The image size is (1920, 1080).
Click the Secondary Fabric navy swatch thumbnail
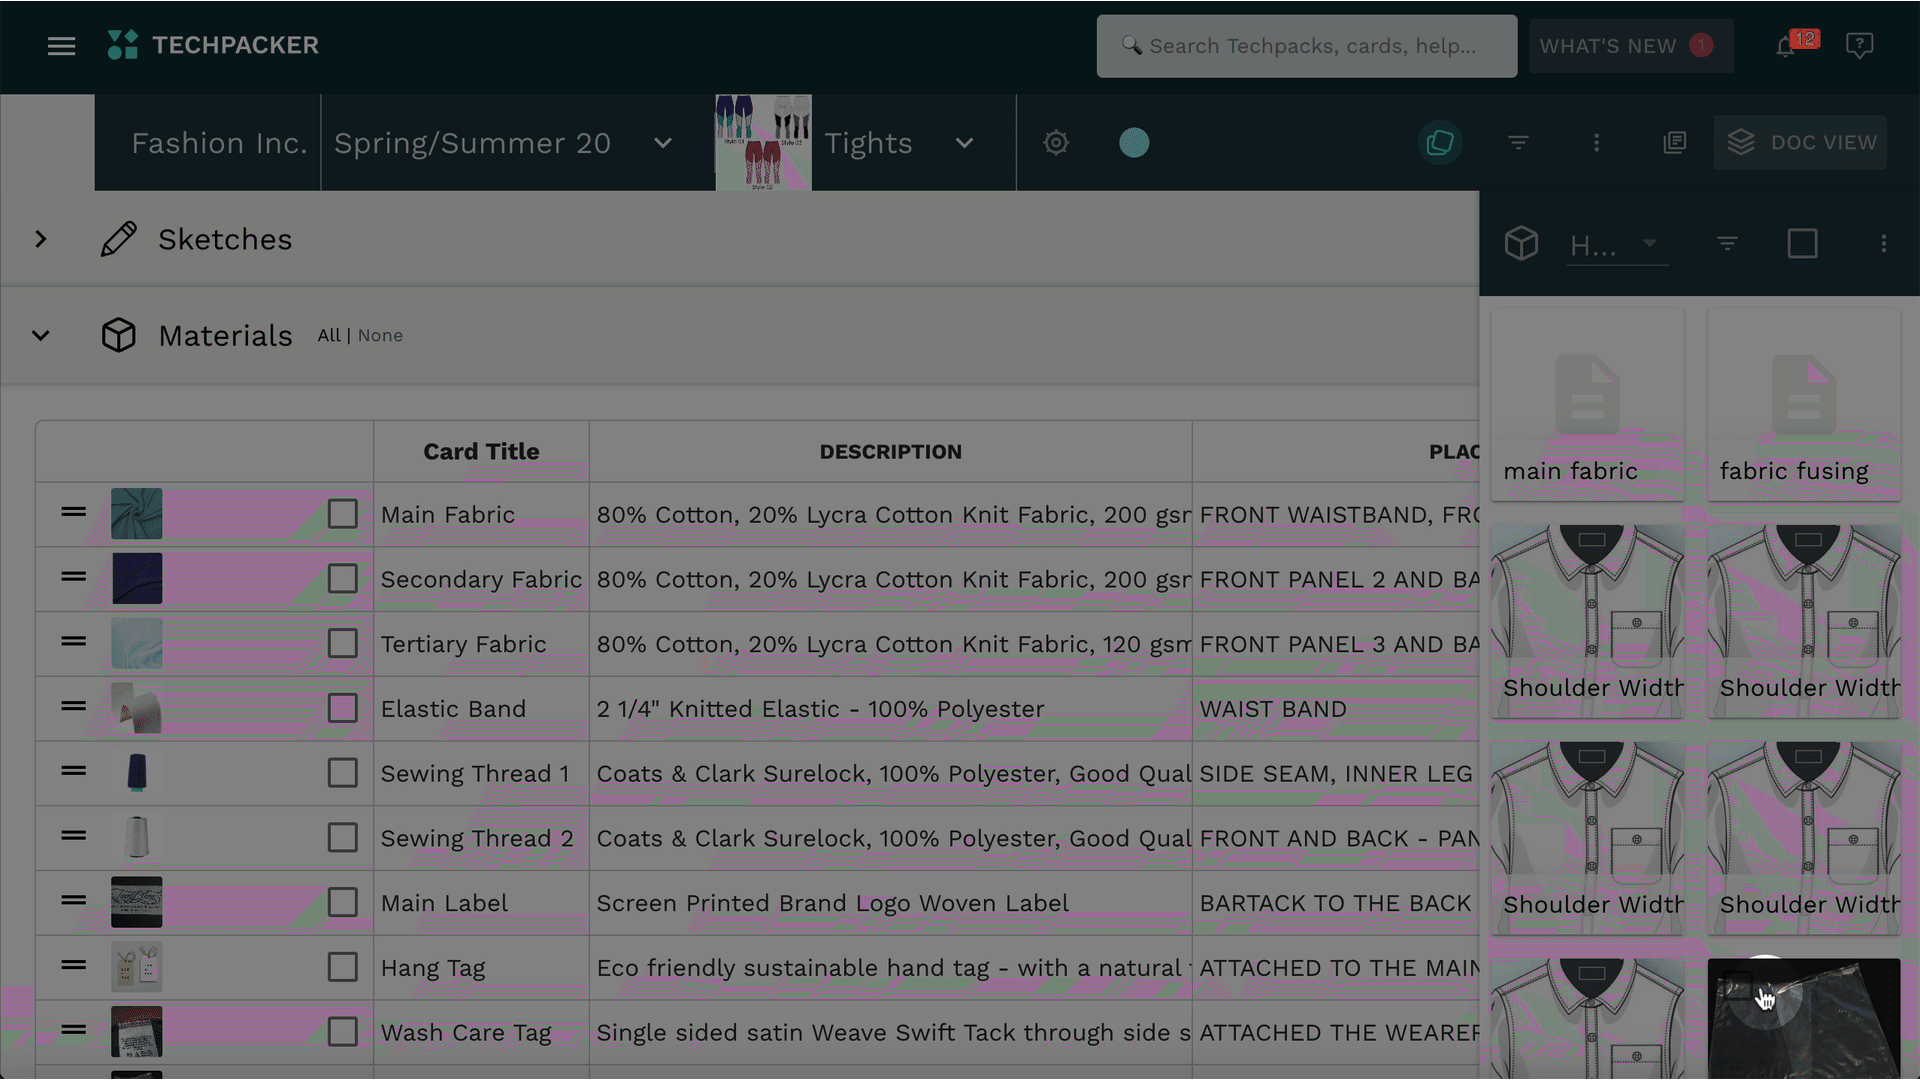(x=137, y=579)
